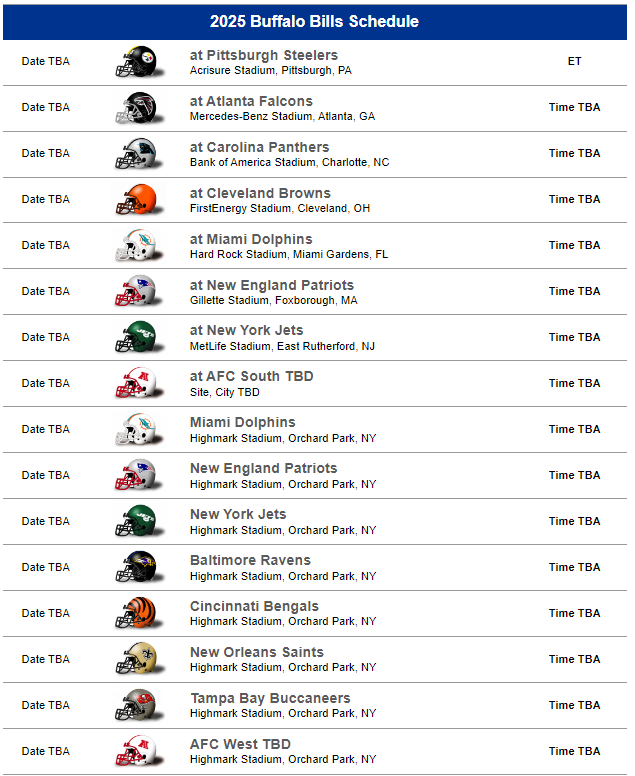Viewport: 635px width, 776px height.
Task: Click the AFC West TBD helmet icon
Action: point(135,752)
